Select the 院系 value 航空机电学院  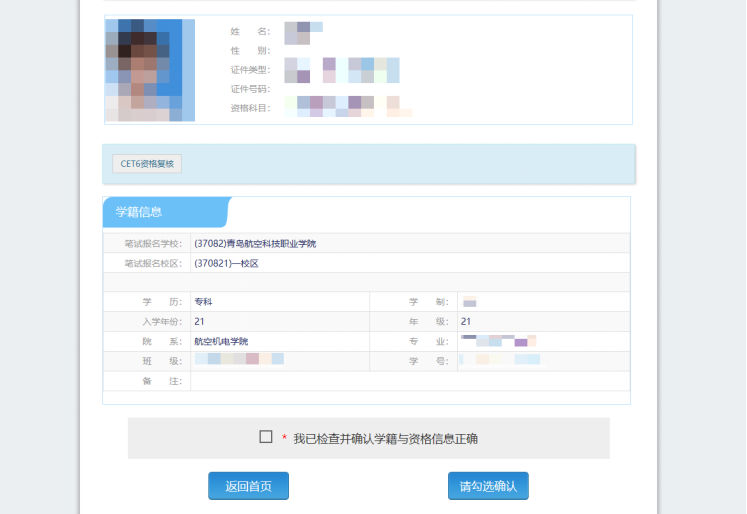click(x=220, y=341)
